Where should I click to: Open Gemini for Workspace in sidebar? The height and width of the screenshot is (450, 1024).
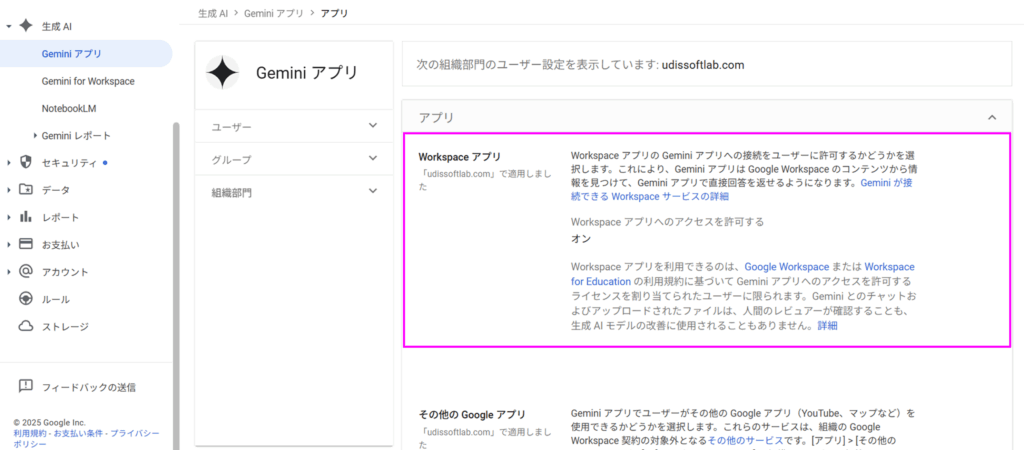tap(88, 81)
